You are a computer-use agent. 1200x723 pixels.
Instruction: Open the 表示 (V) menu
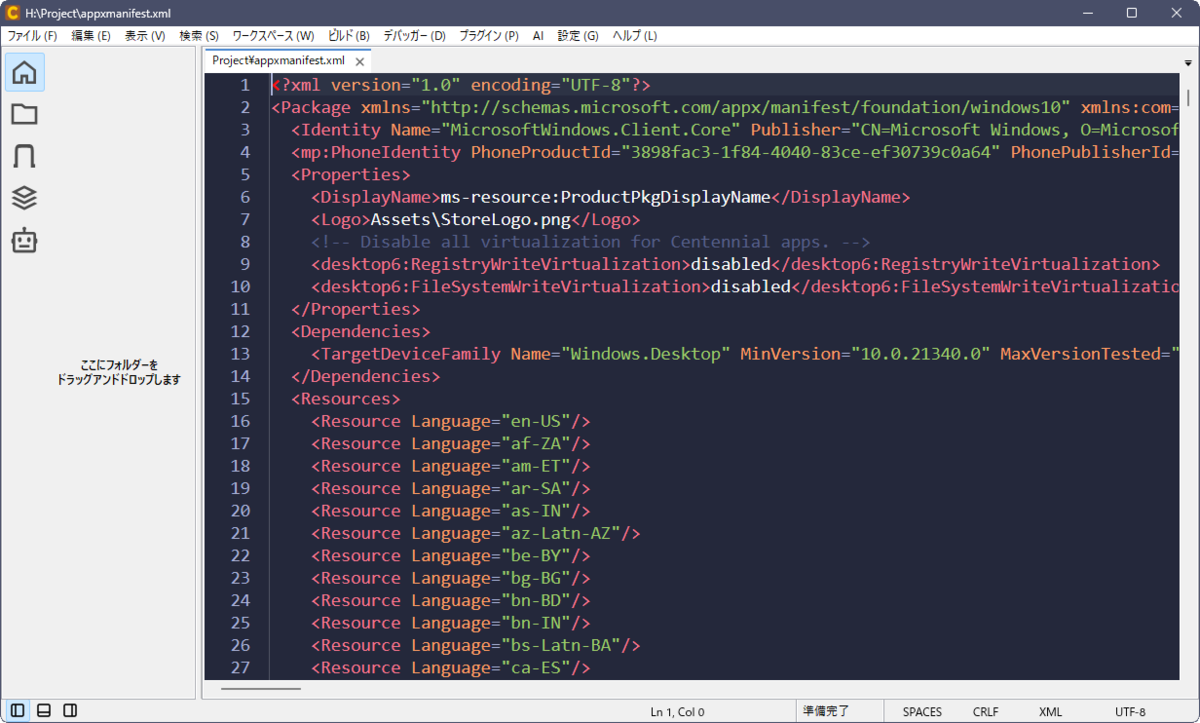tap(145, 35)
